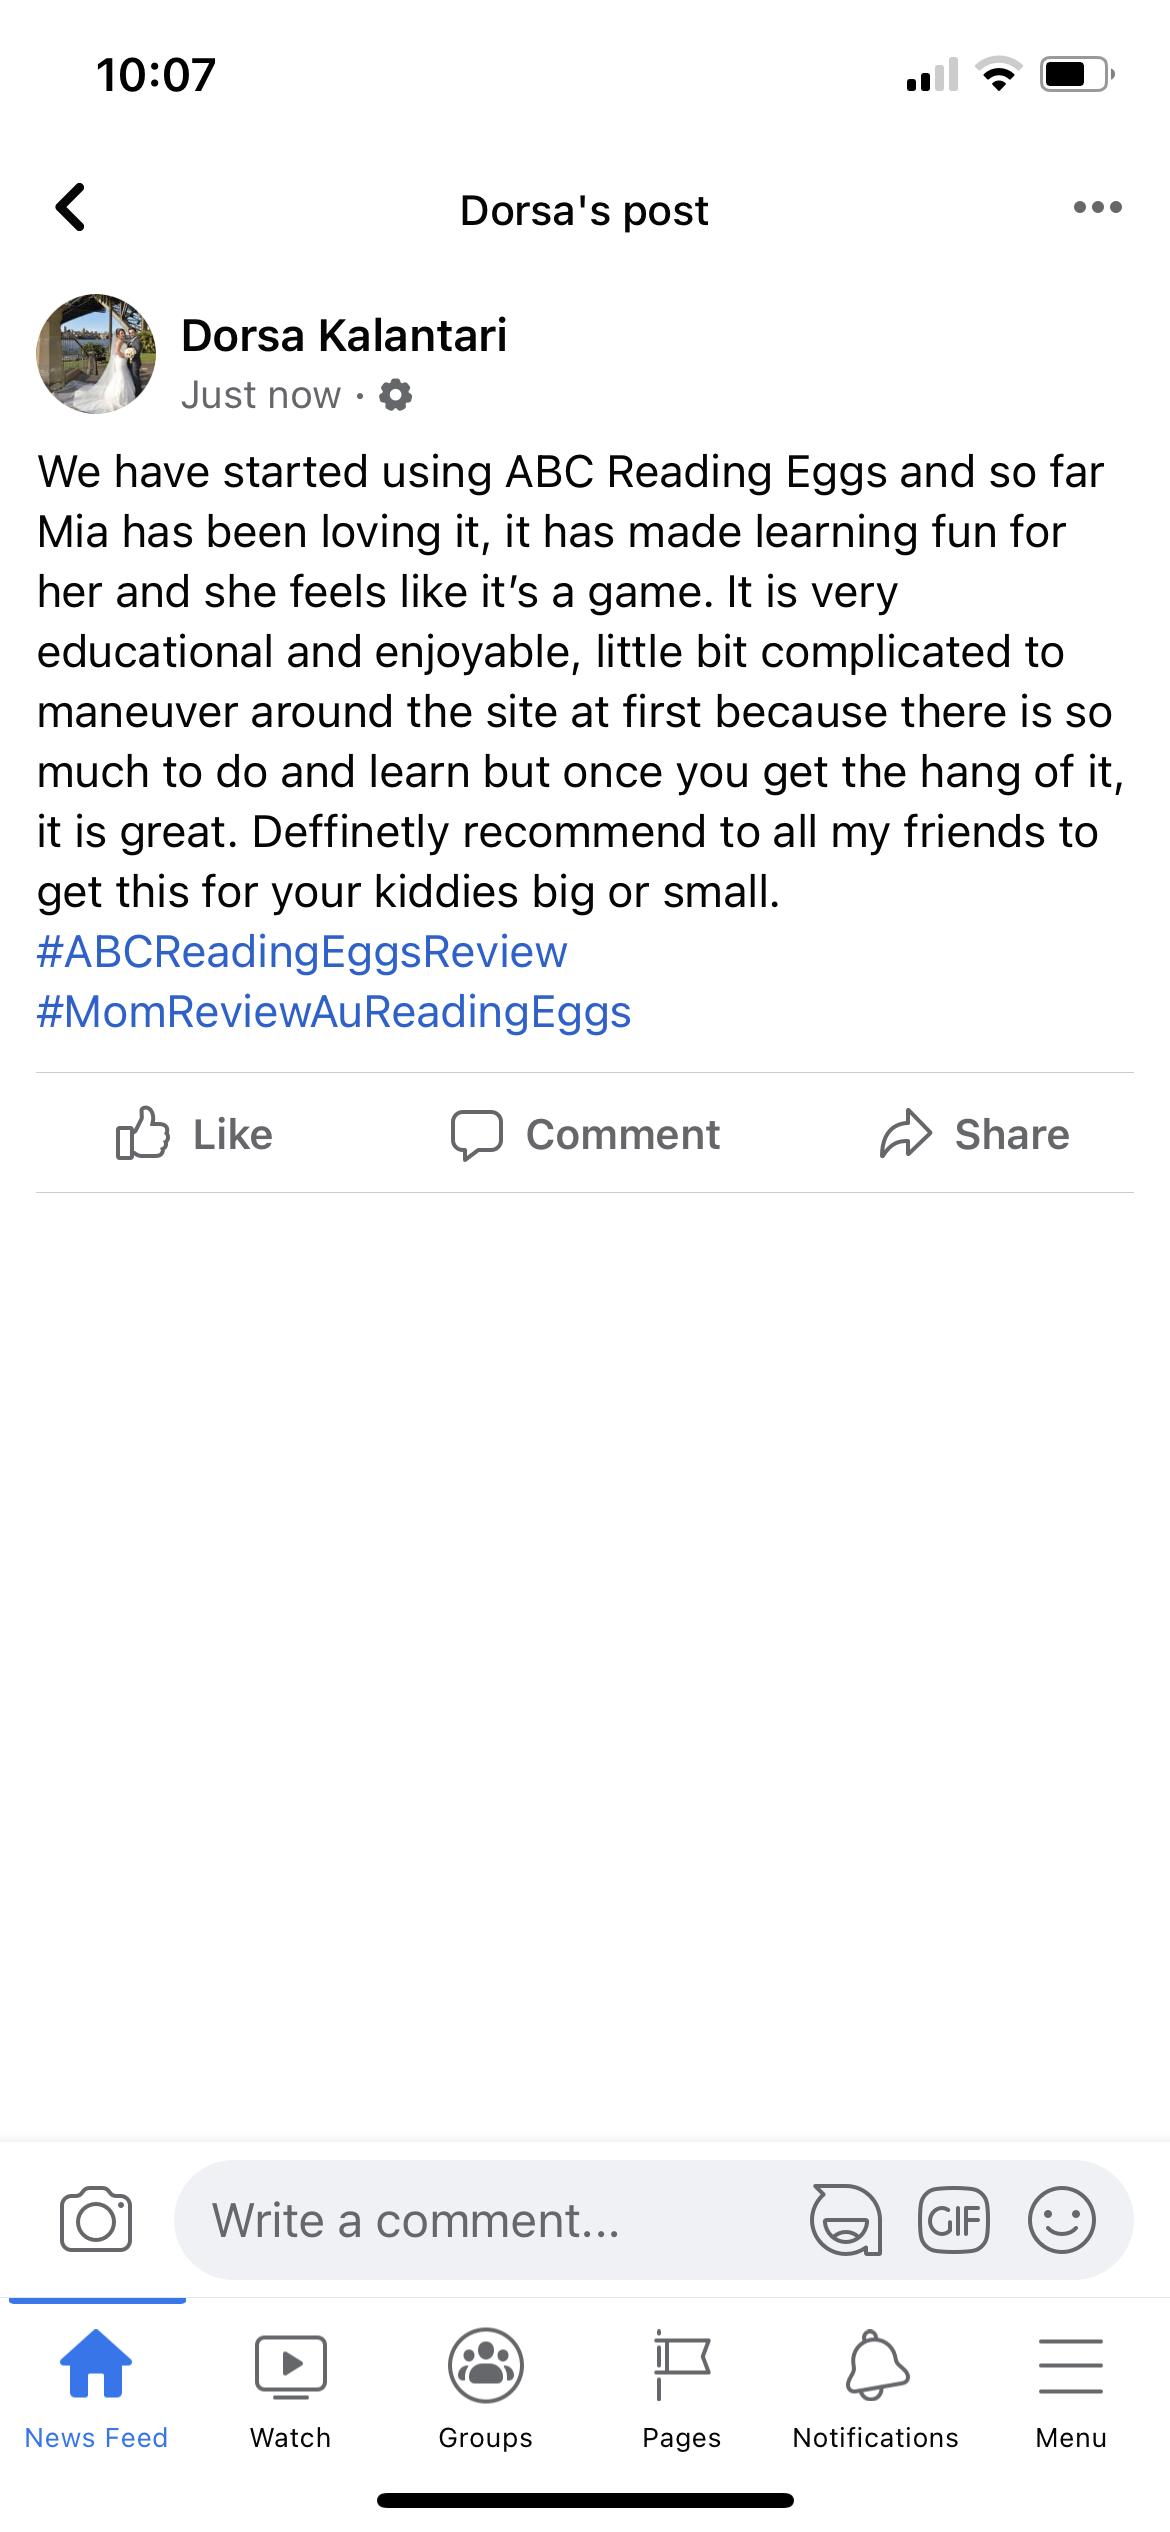
Task: Open the GIF picker
Action: (x=954, y=2221)
